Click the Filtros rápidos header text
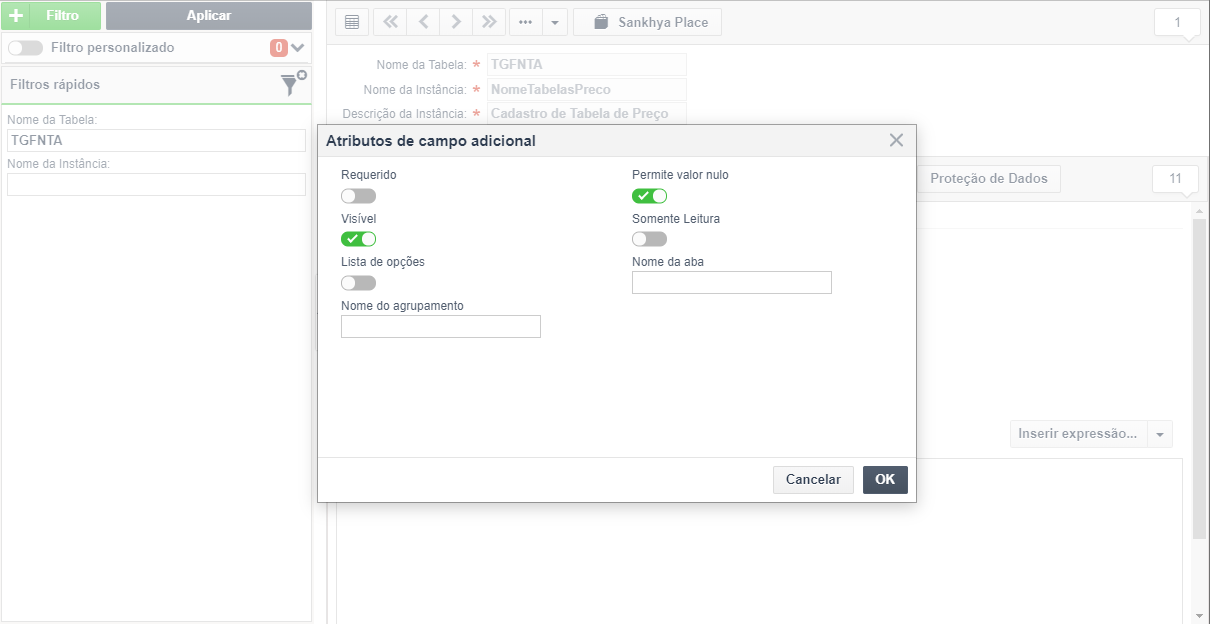Image resolution: width=1210 pixels, height=624 pixels. (55, 85)
